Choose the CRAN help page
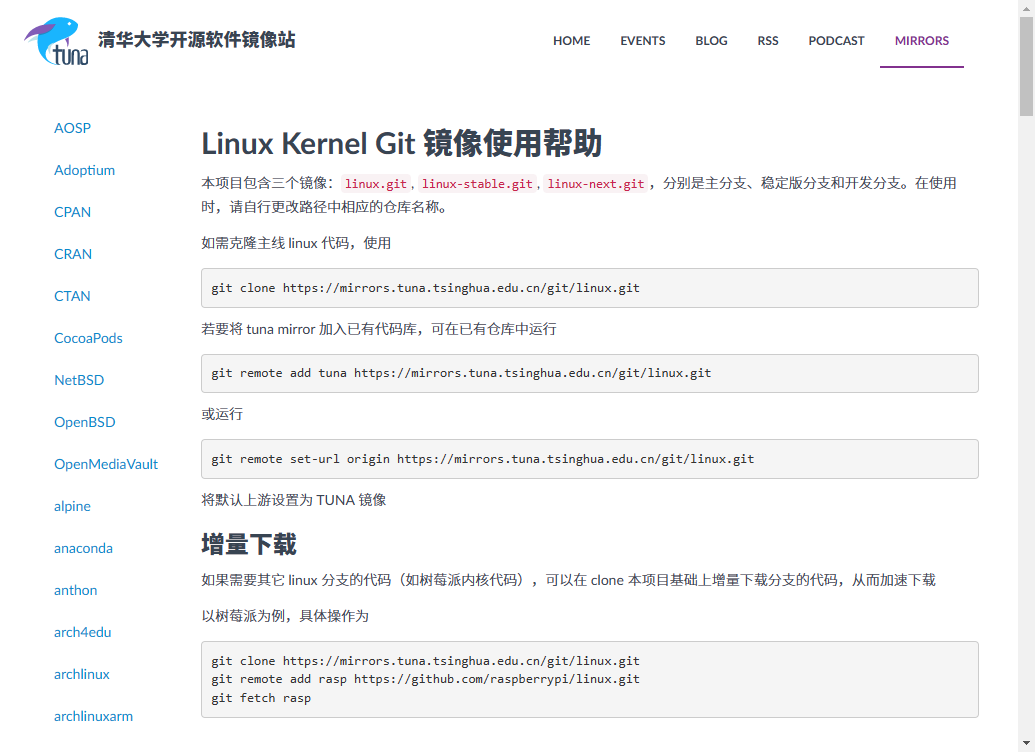 tap(73, 254)
